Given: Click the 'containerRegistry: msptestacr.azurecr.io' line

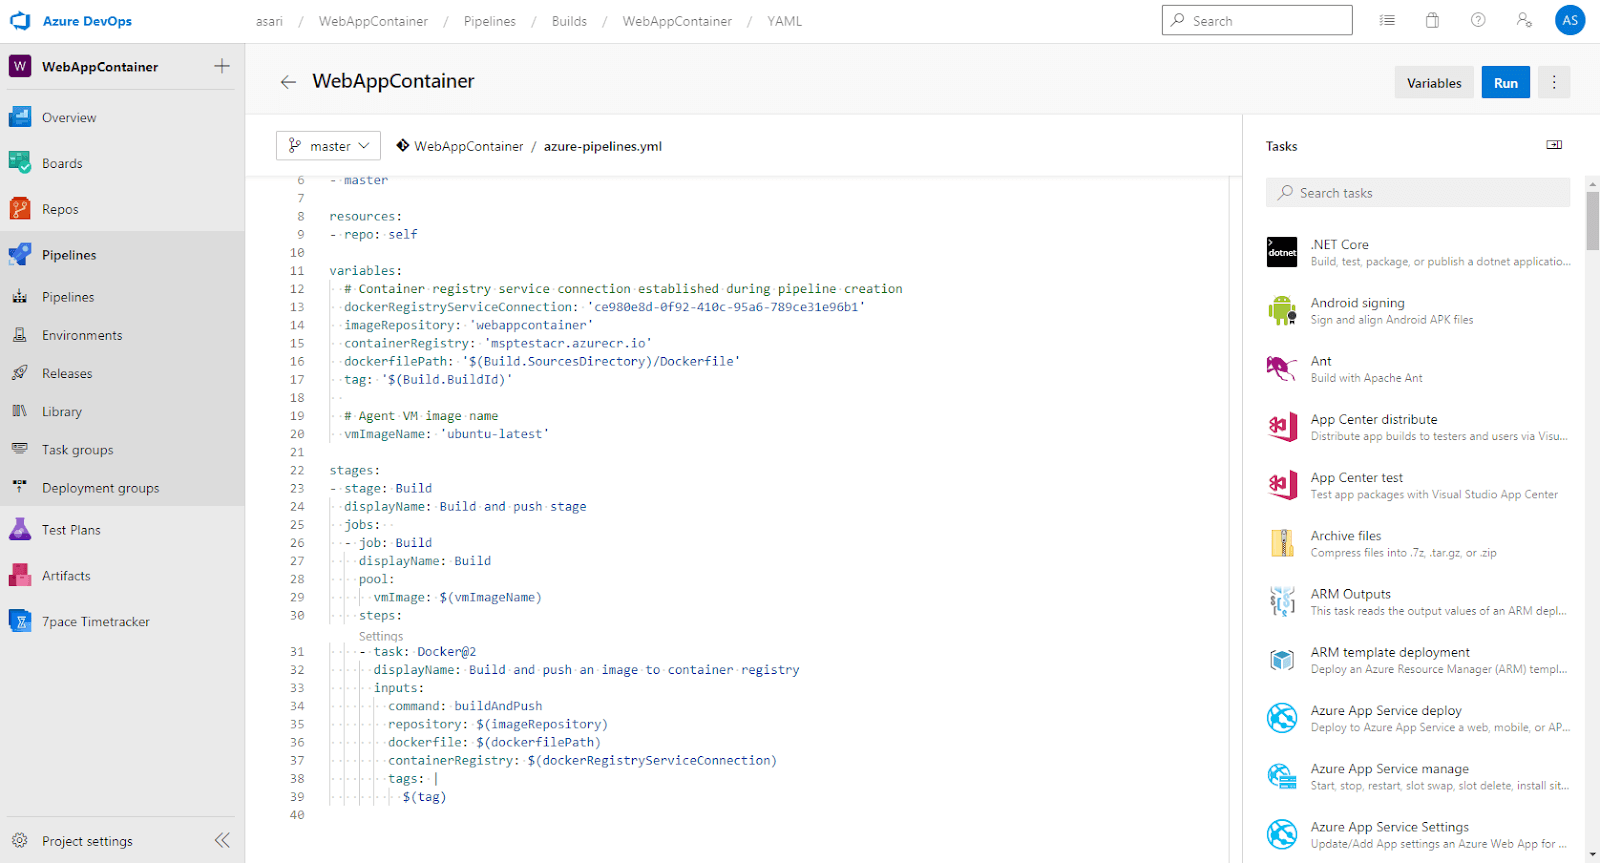Looking at the screenshot, I should [498, 343].
